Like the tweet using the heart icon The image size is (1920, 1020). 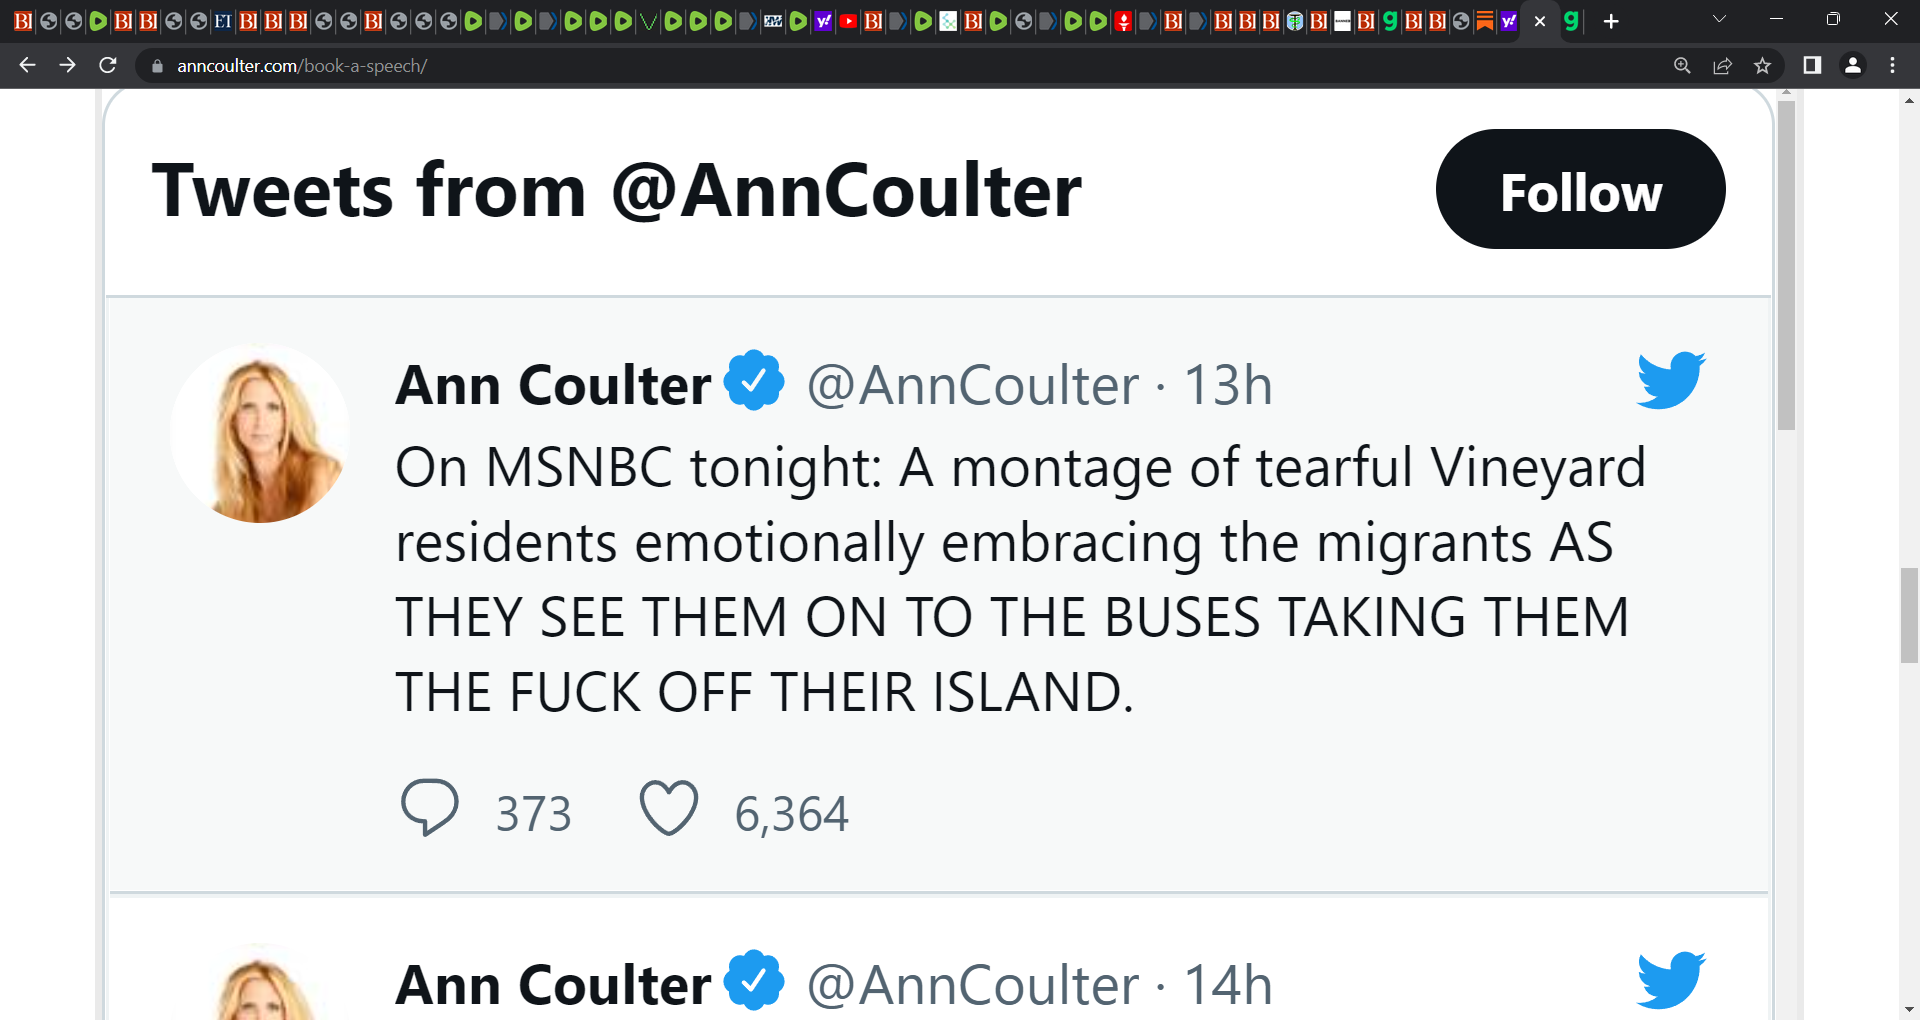pyautogui.click(x=668, y=808)
